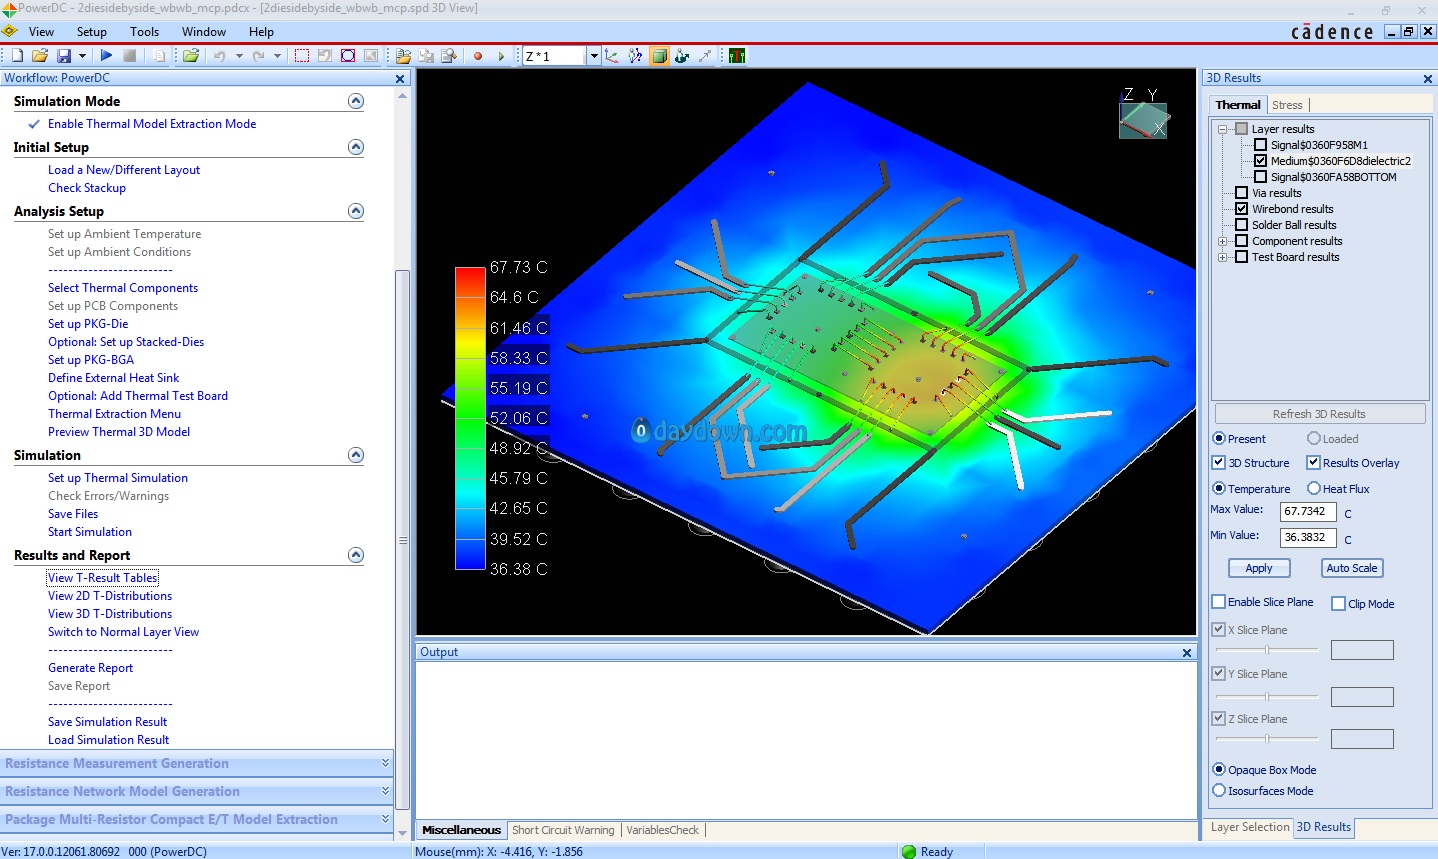This screenshot has width=1438, height=859.
Task: Select the Heat Flux radio button
Action: pyautogui.click(x=1314, y=489)
